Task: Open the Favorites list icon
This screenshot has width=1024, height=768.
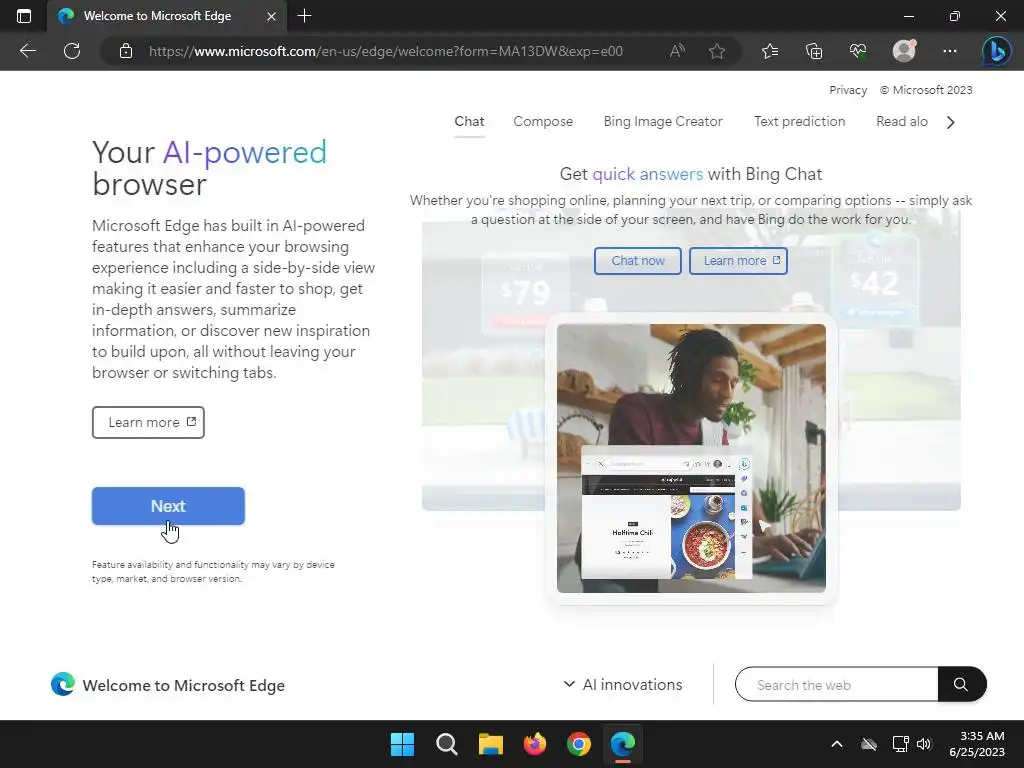Action: pyautogui.click(x=770, y=51)
